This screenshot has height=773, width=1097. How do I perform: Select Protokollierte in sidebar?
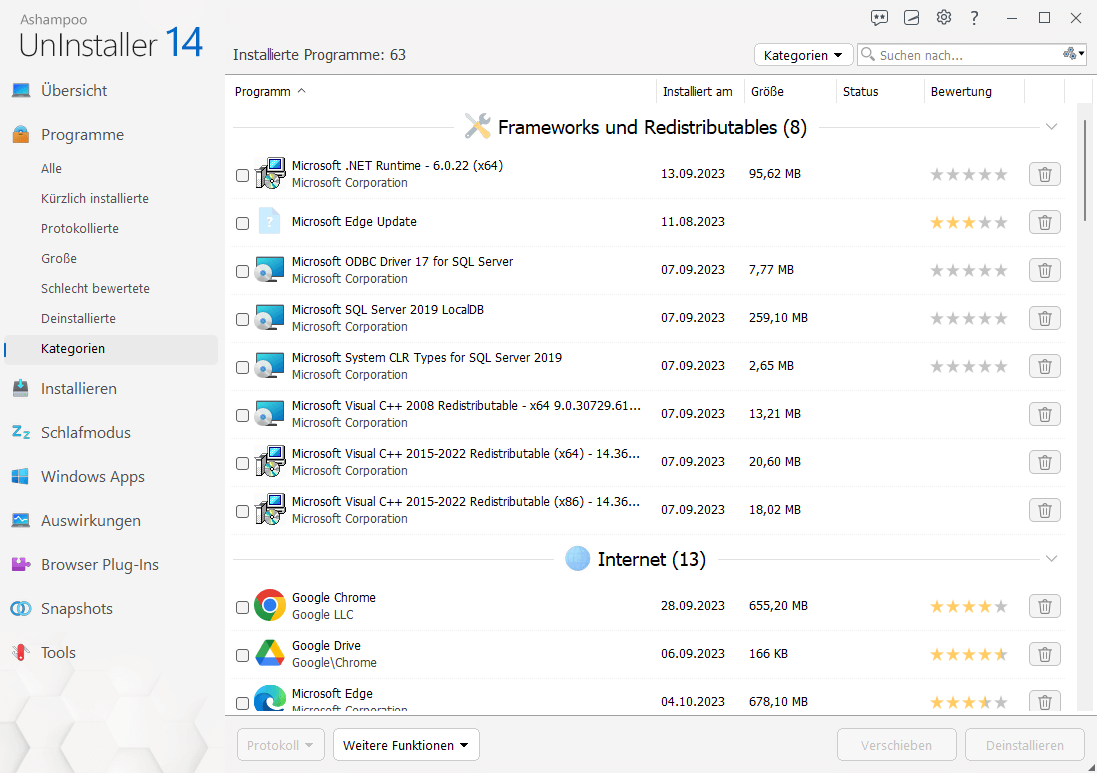pyautogui.click(x=80, y=229)
